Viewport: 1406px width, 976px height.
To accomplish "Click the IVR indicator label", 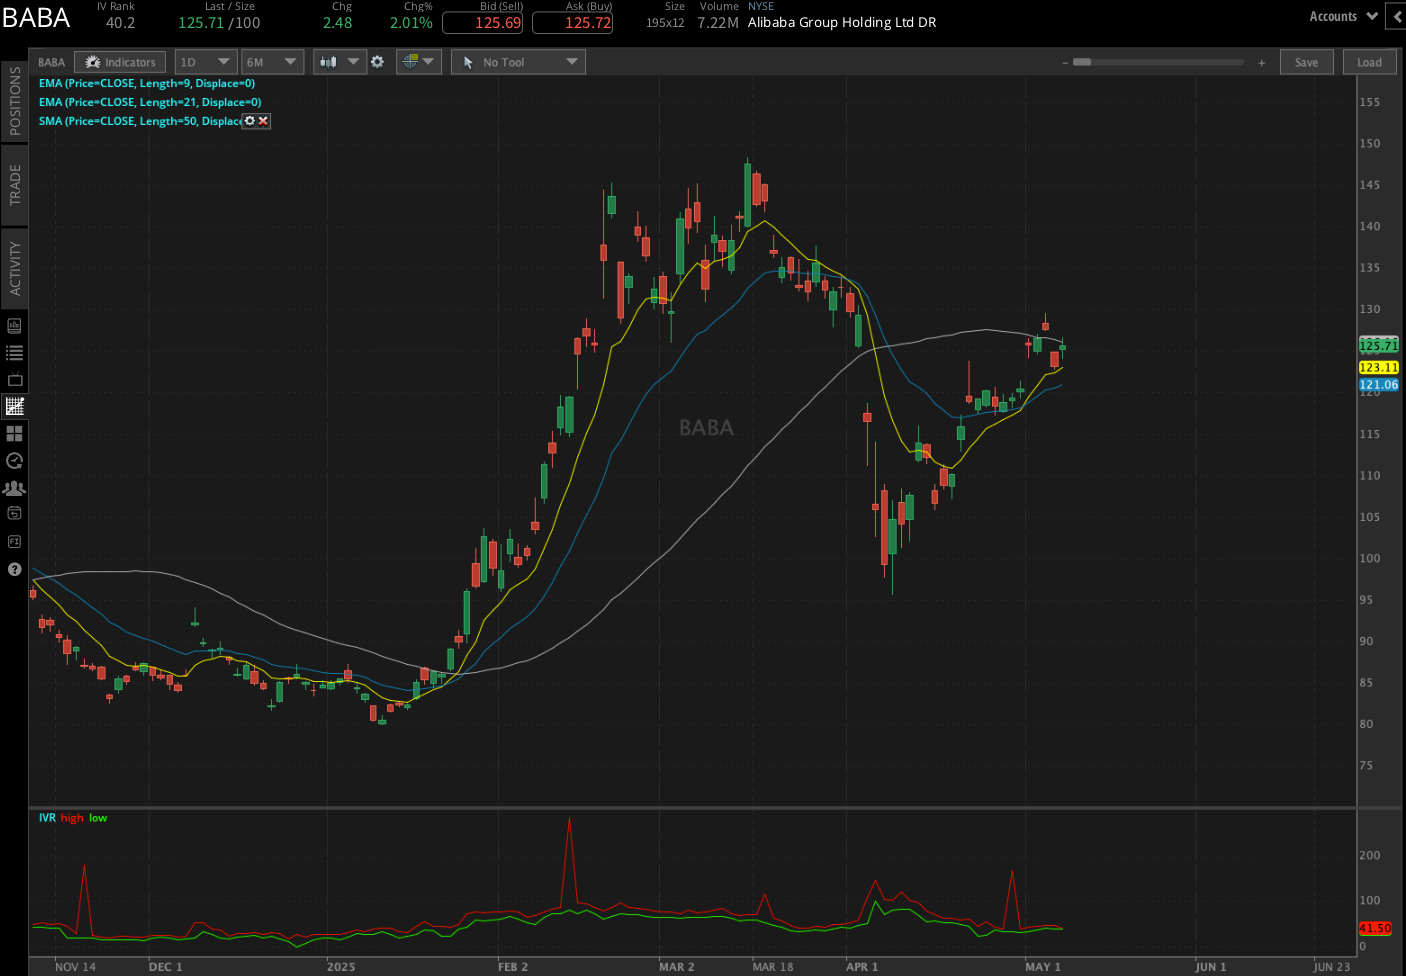I will (47, 817).
